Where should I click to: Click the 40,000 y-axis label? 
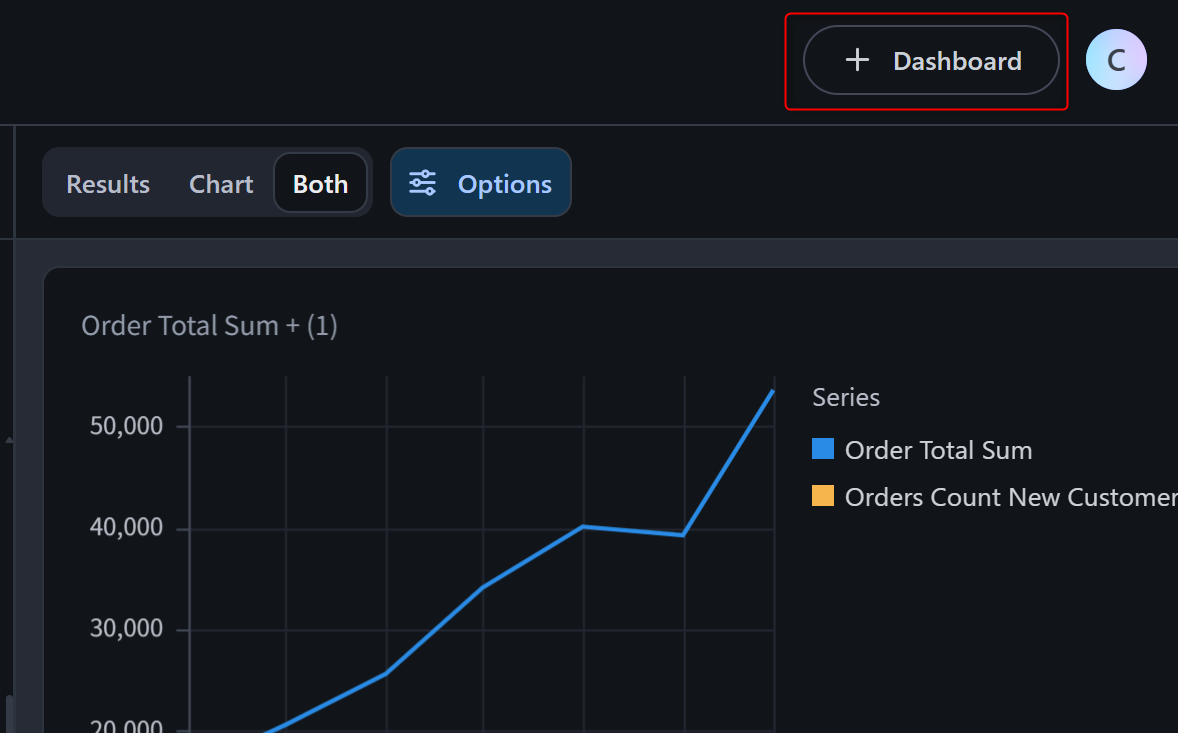[x=126, y=528]
